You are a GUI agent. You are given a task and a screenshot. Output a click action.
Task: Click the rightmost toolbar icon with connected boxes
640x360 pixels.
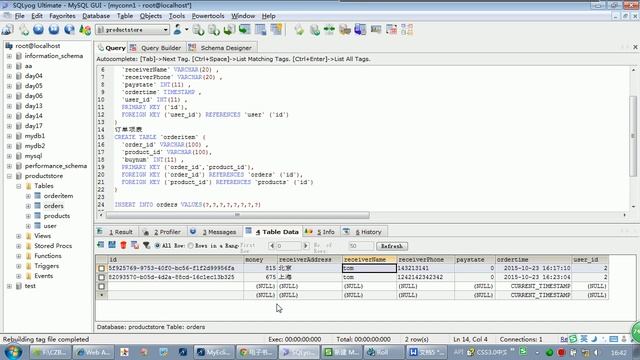tap(407, 30)
